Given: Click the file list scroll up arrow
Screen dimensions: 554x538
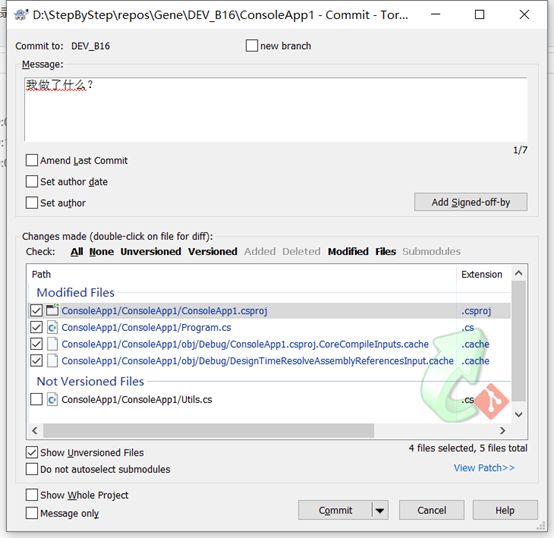Looking at the screenshot, I should [x=519, y=273].
